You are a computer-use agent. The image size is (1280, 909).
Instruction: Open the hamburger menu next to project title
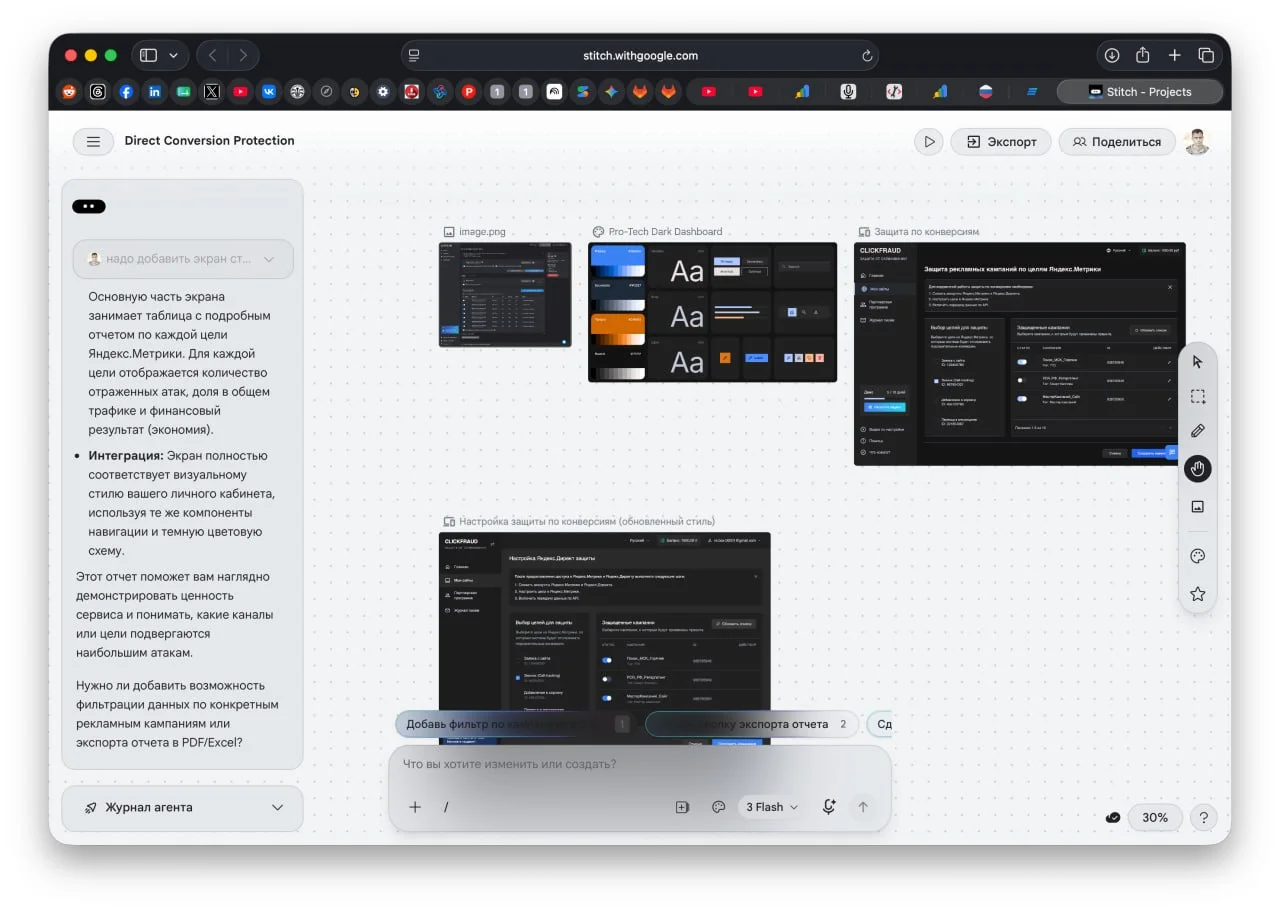pyautogui.click(x=93, y=142)
